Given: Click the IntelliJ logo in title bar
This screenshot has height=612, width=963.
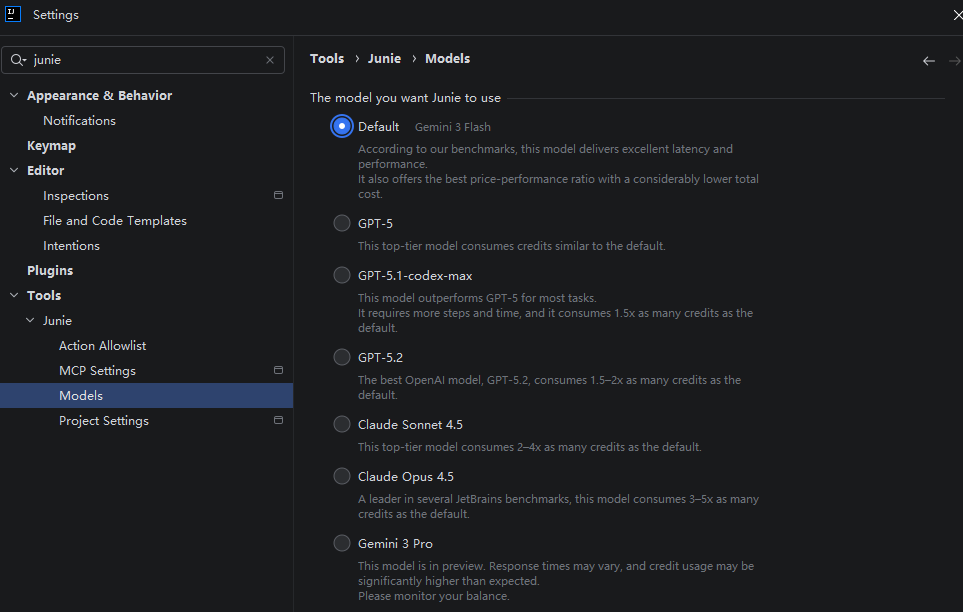Looking at the screenshot, I should [15, 15].
